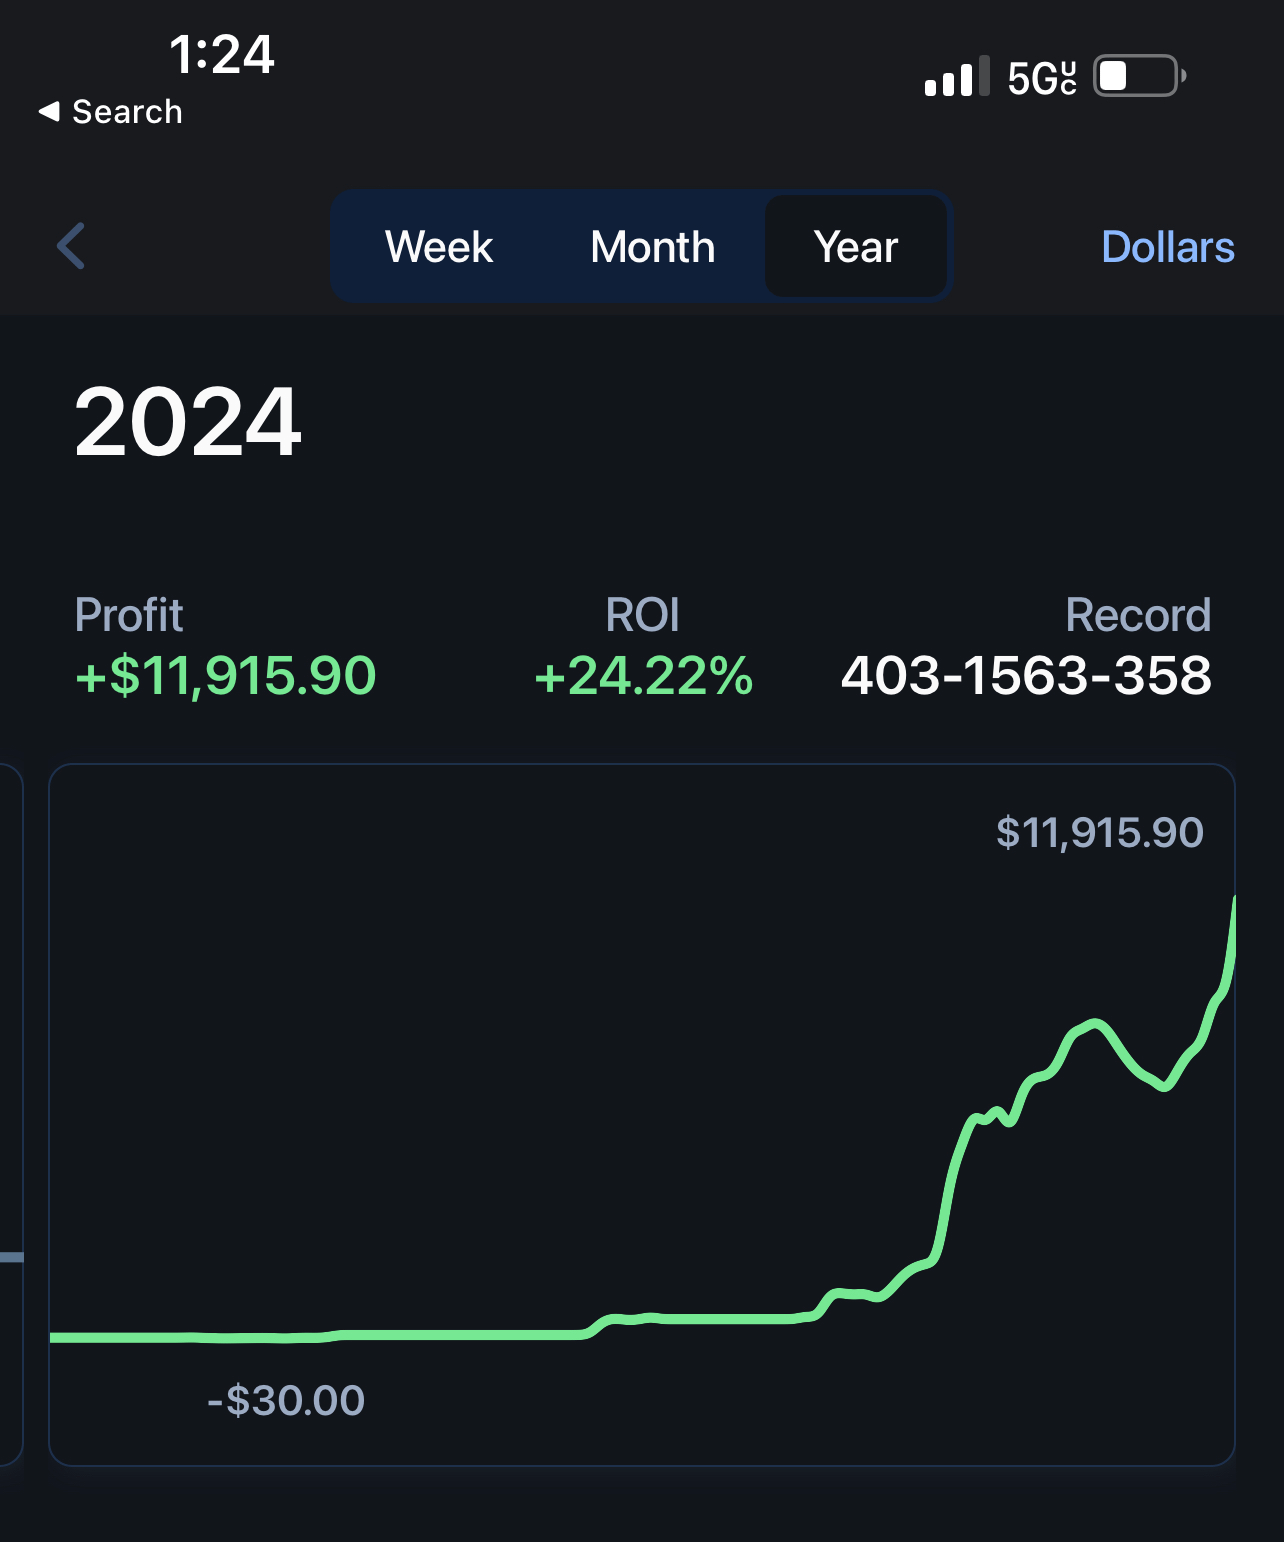1284x1542 pixels.
Task: Switch to the Month tab
Action: 652,247
